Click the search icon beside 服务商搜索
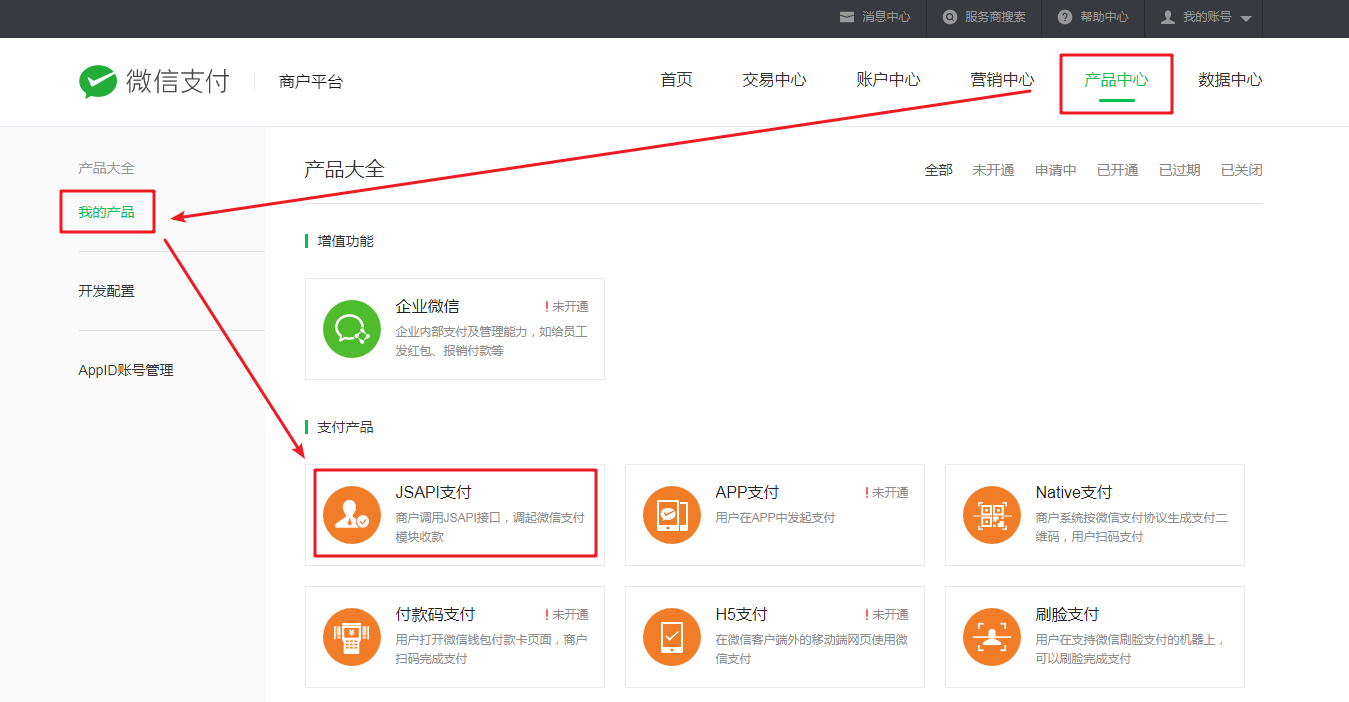This screenshot has height=702, width=1349. pos(950,17)
